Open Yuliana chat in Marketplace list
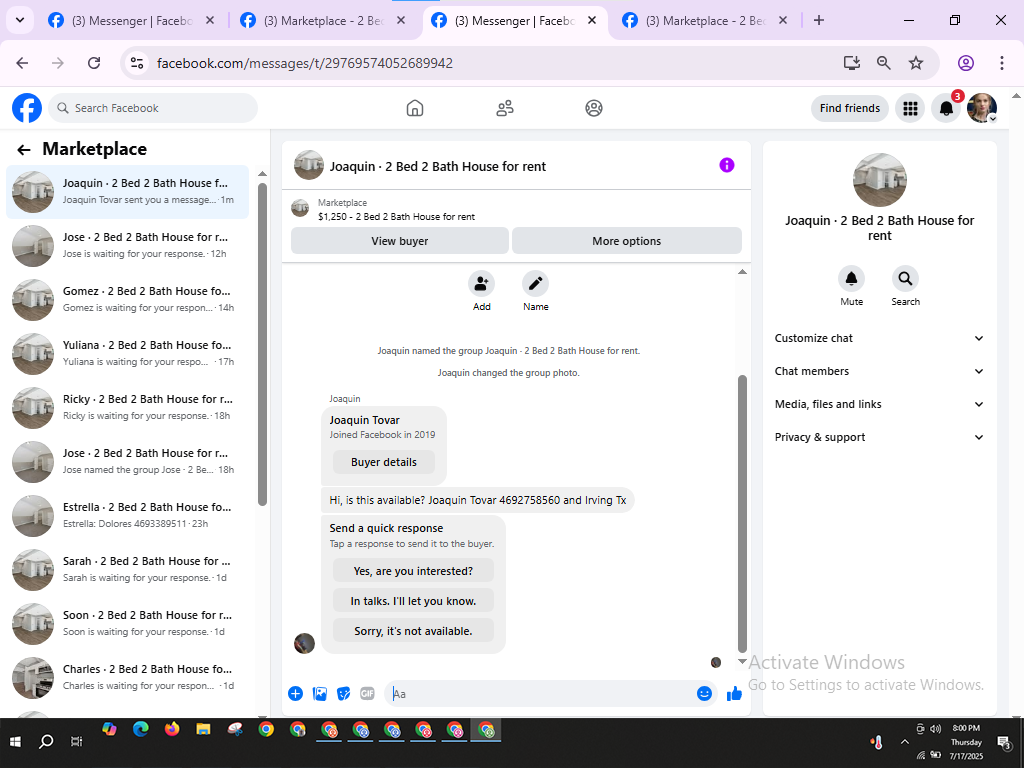The width and height of the screenshot is (1024, 768). (x=128, y=353)
